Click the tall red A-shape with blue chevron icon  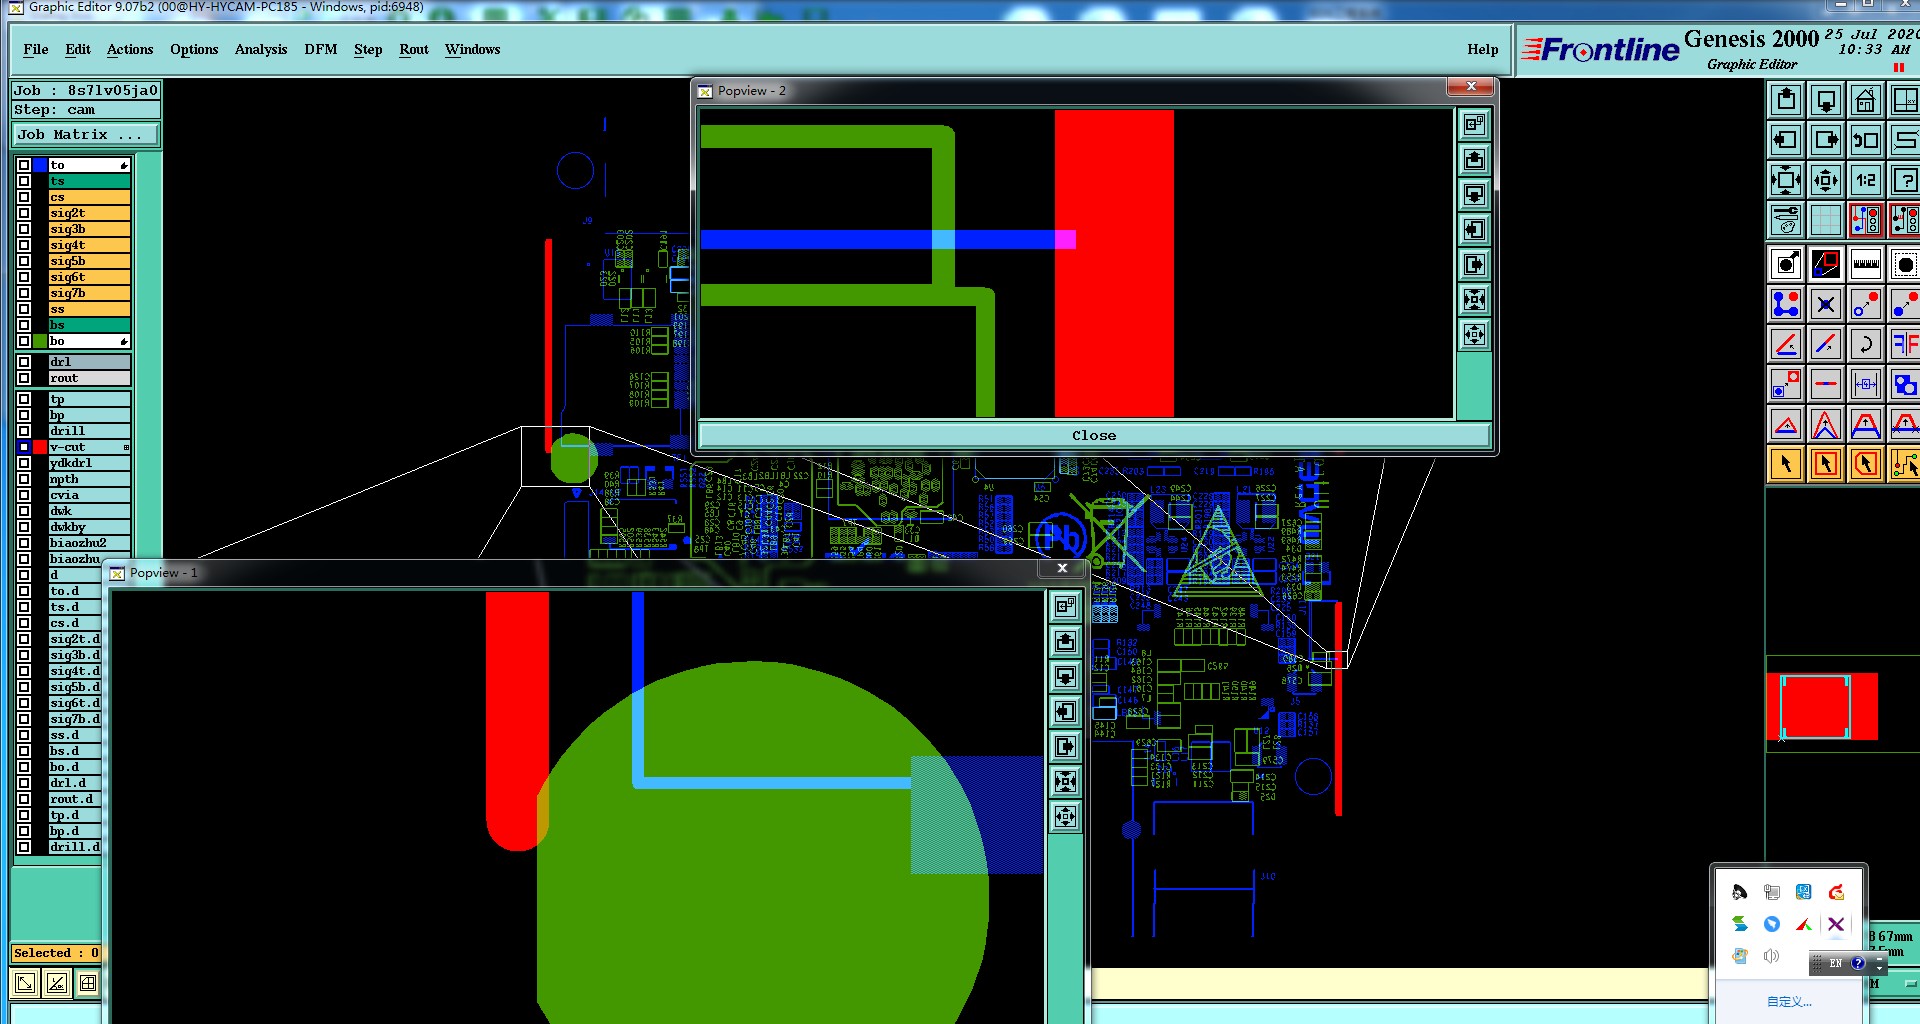coord(1826,425)
